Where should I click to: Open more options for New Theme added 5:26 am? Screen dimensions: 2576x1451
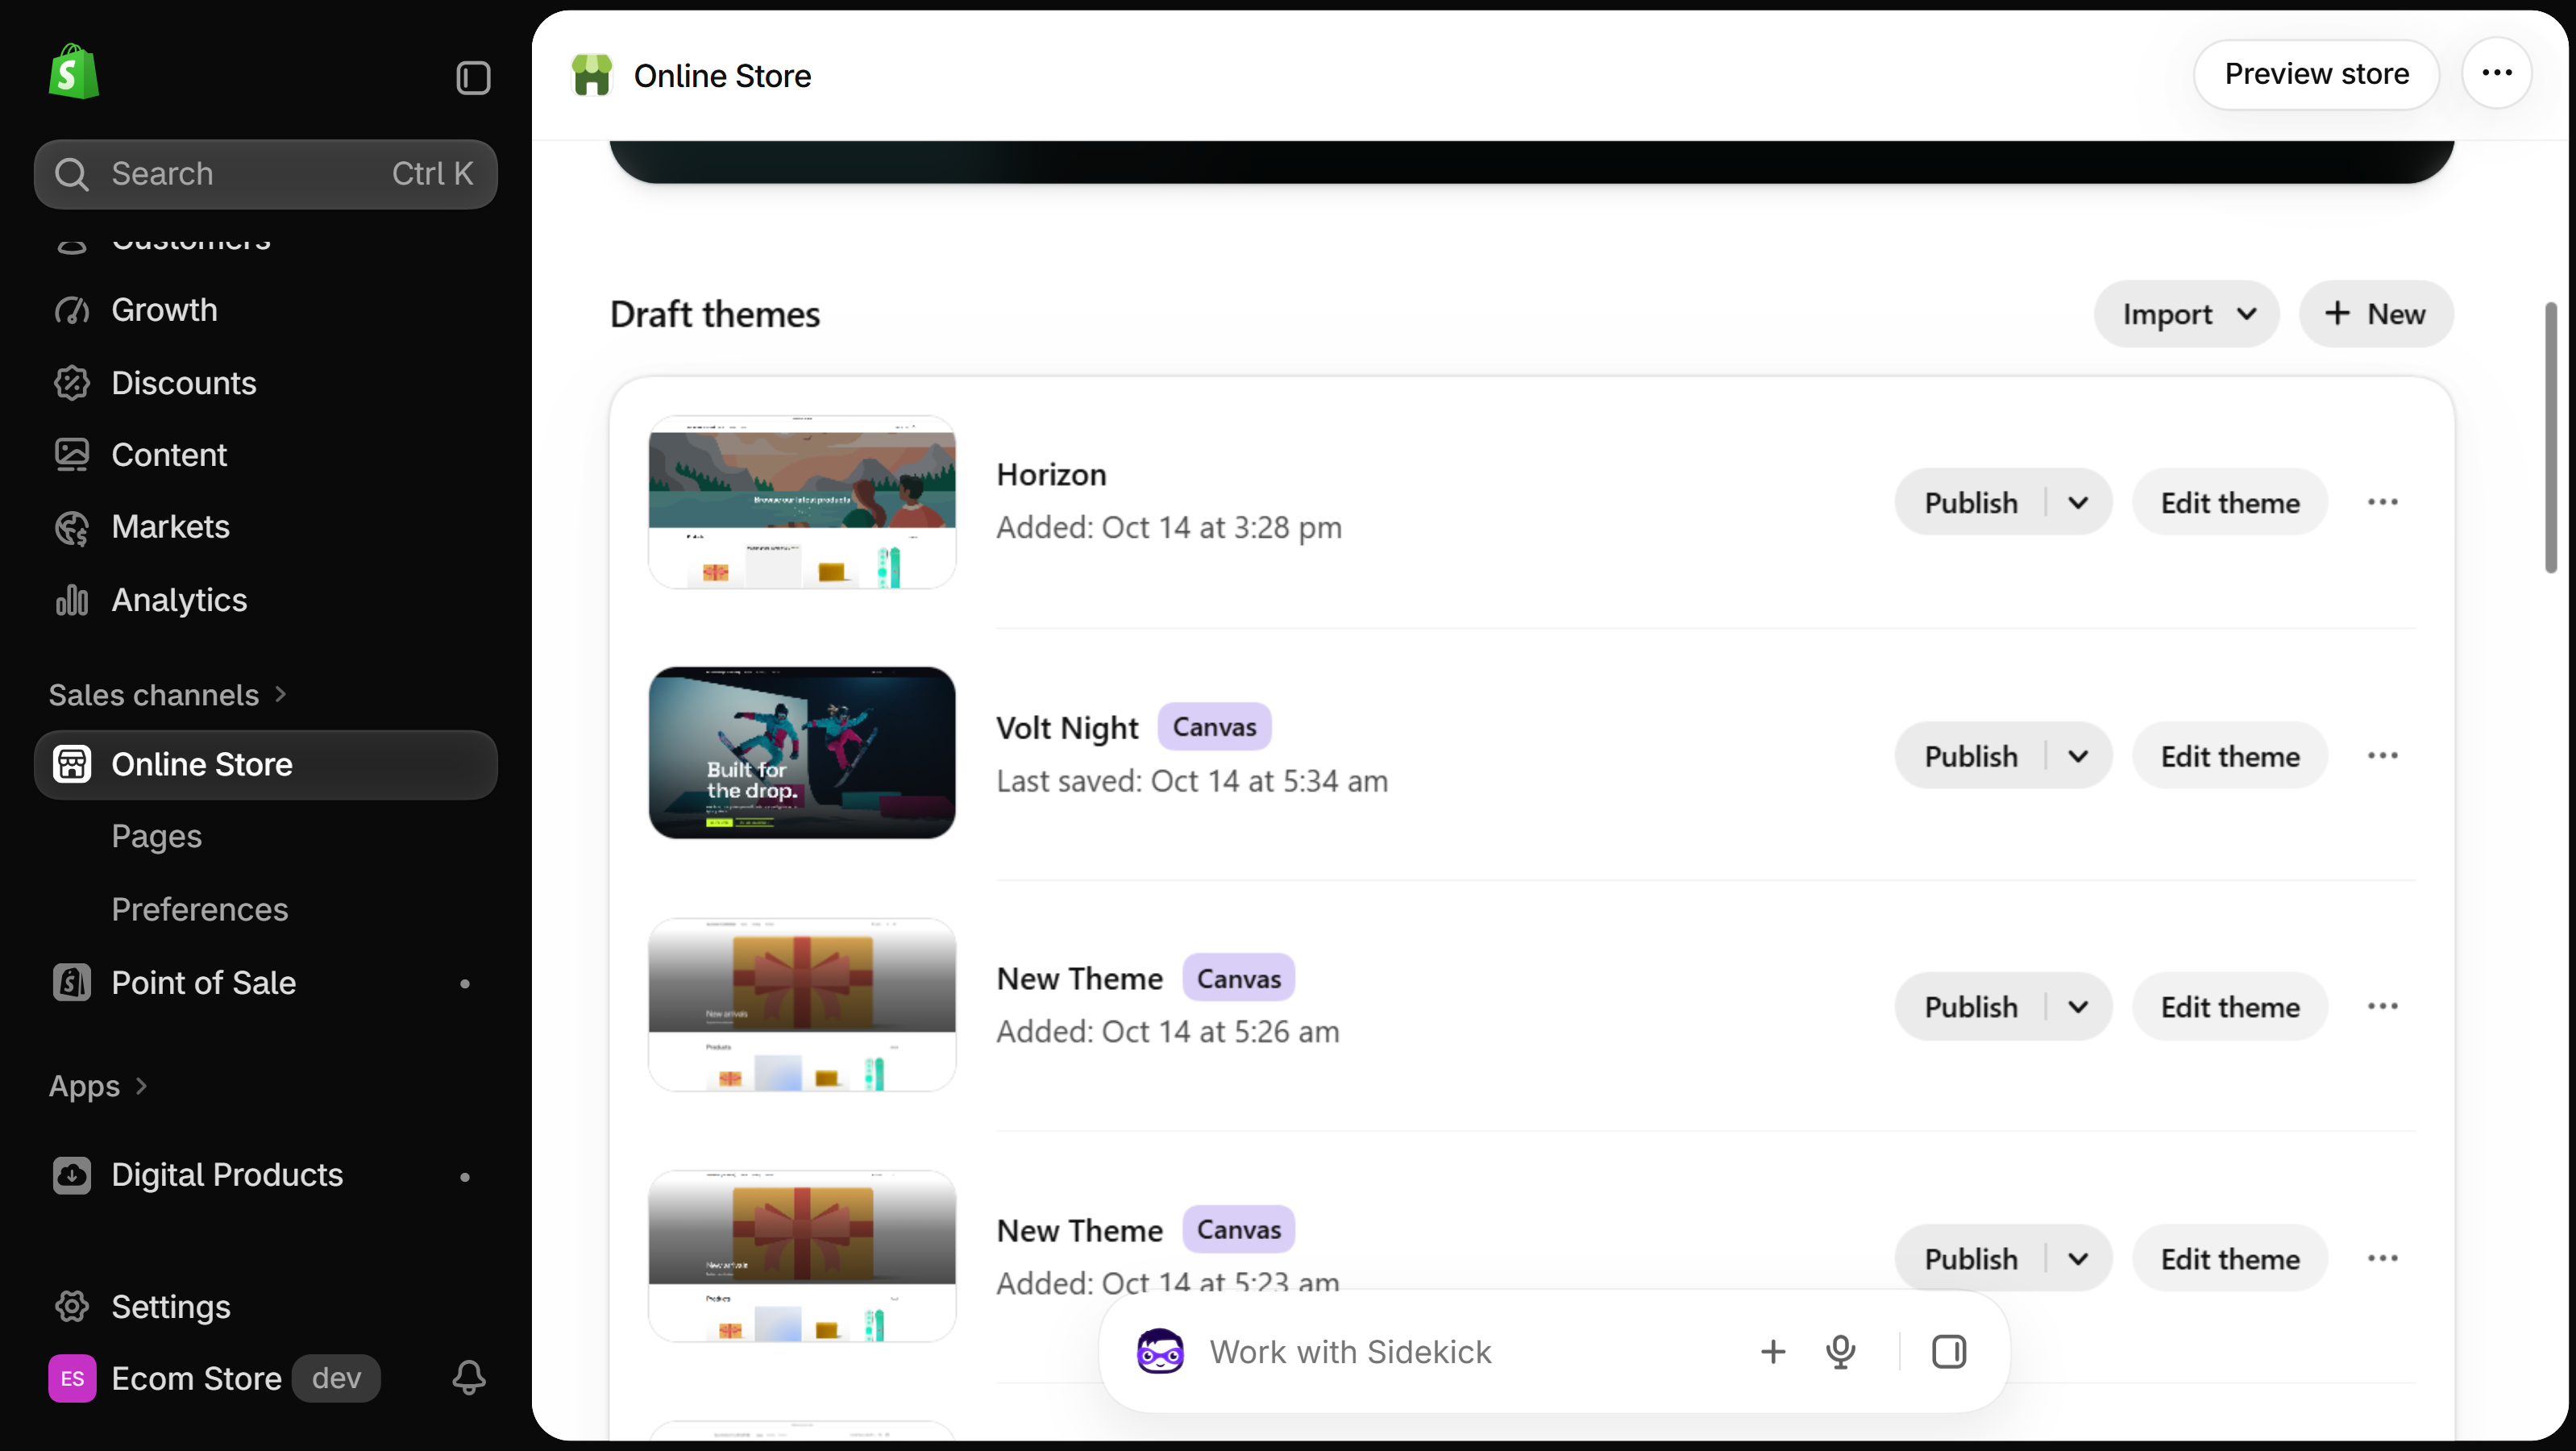[2382, 1006]
